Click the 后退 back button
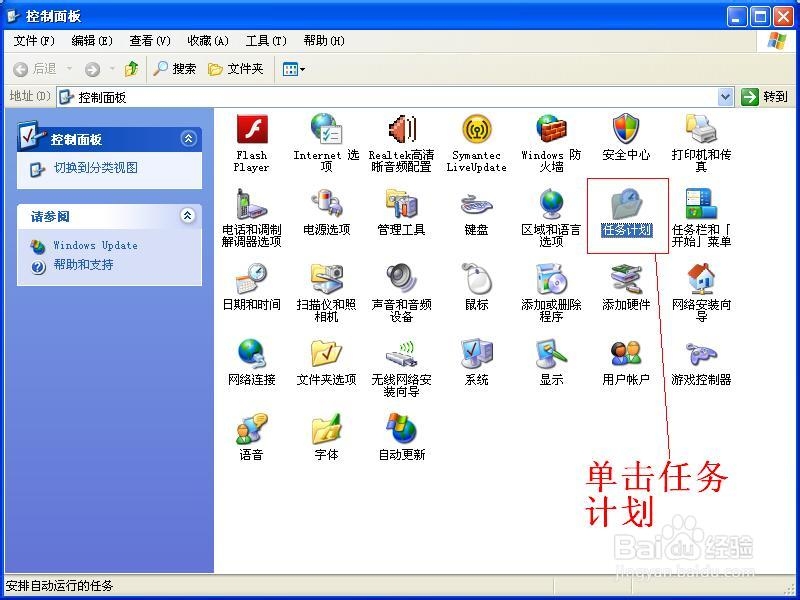 35,69
